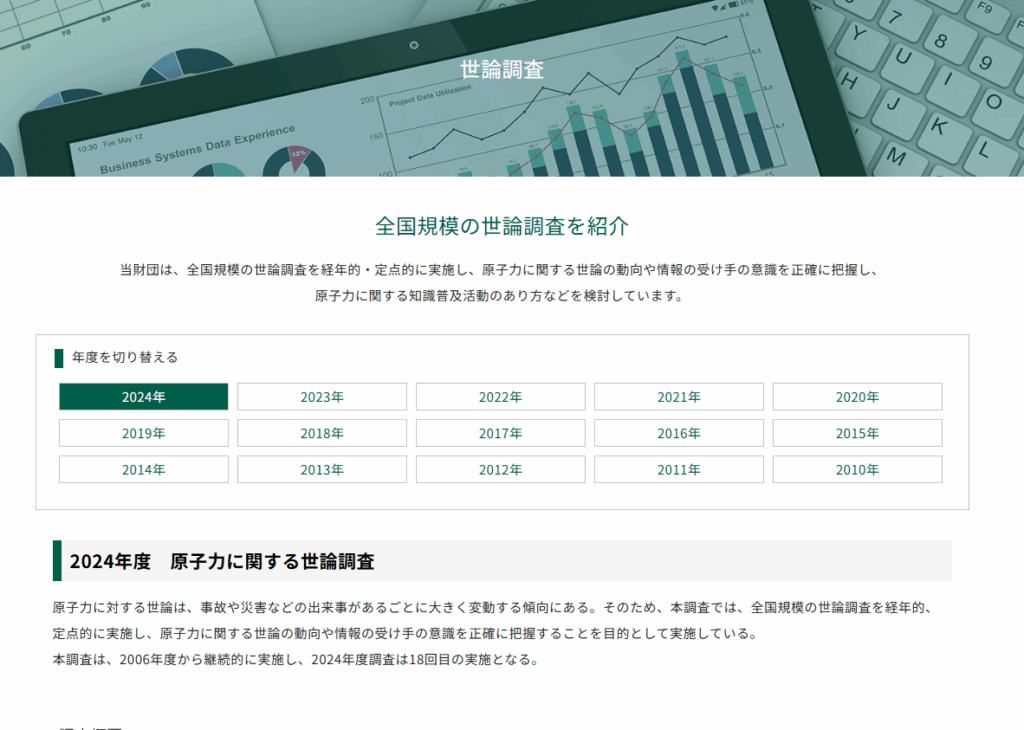1024x730 pixels.
Task: Display the 2011年 survey results
Action: (x=679, y=469)
